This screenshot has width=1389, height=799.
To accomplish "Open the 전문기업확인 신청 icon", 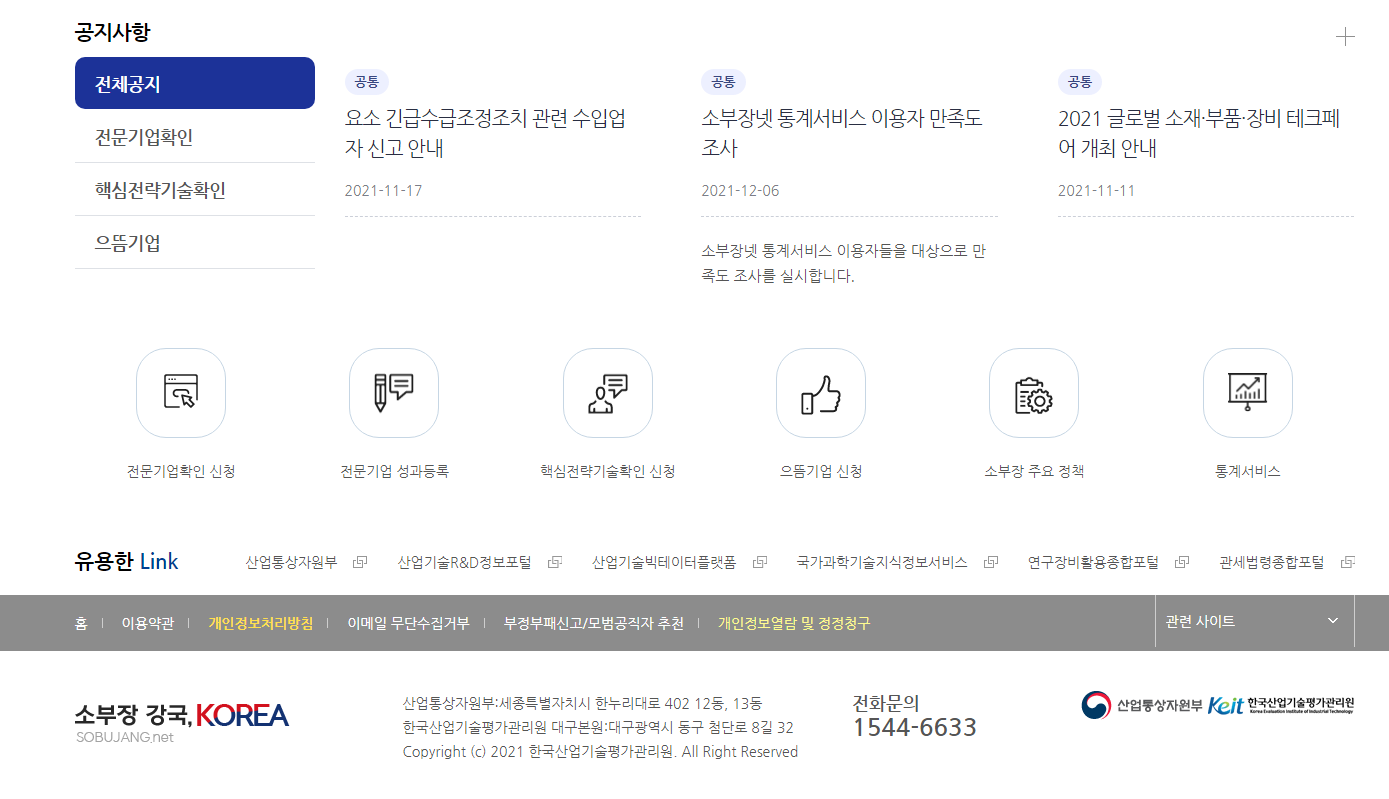I will [181, 393].
